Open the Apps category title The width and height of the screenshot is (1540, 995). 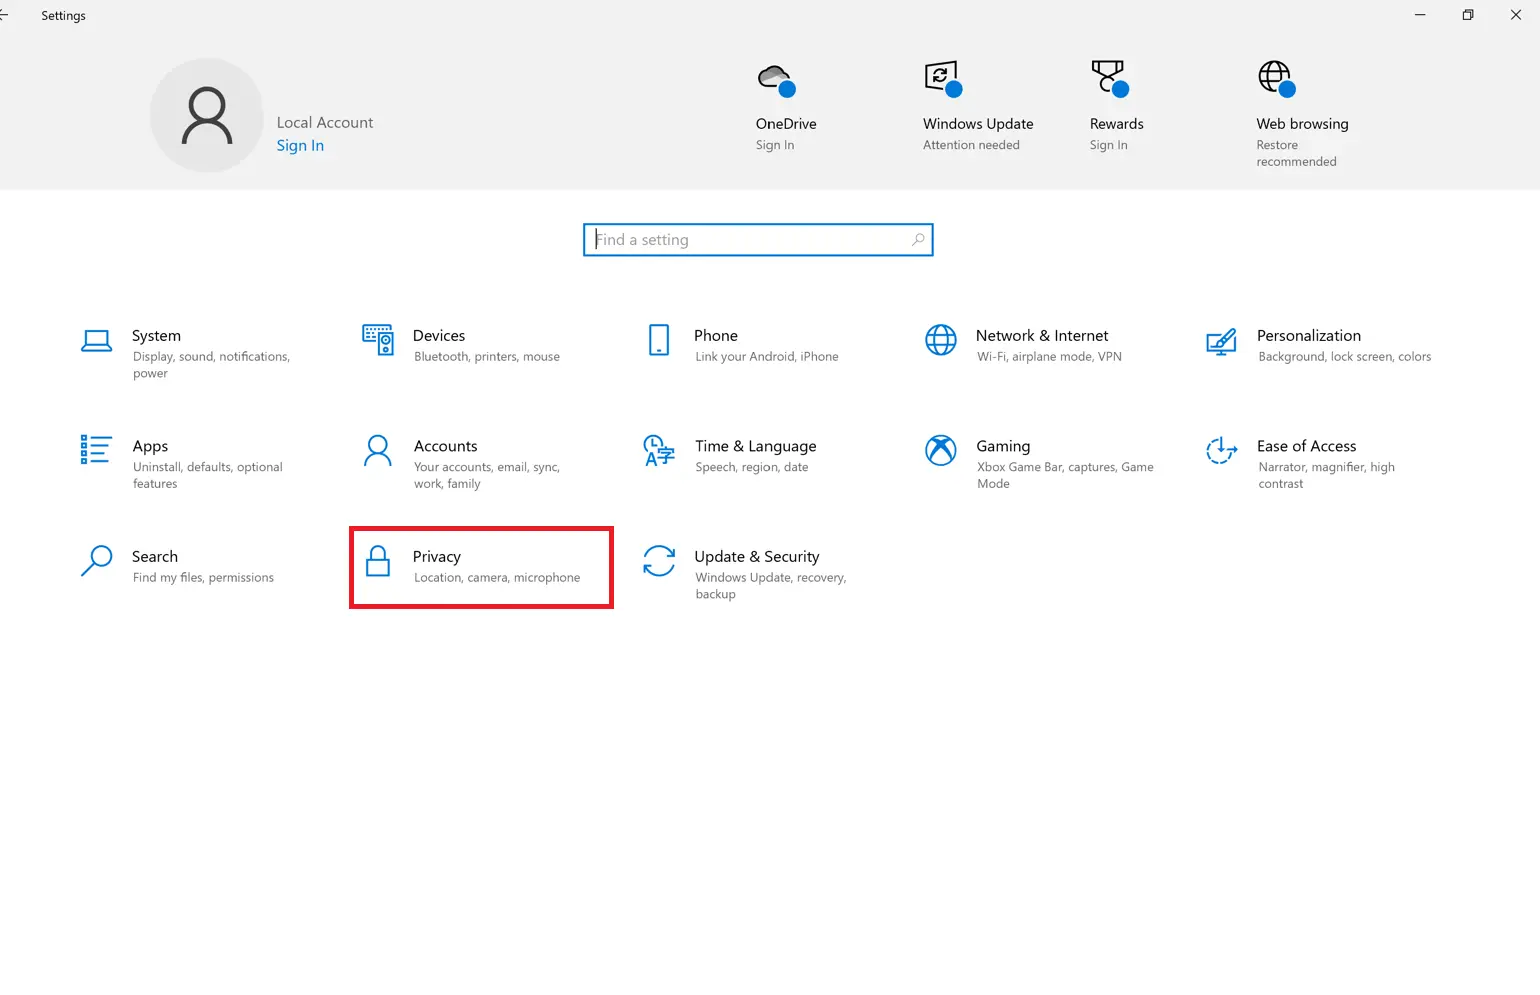[150, 447]
